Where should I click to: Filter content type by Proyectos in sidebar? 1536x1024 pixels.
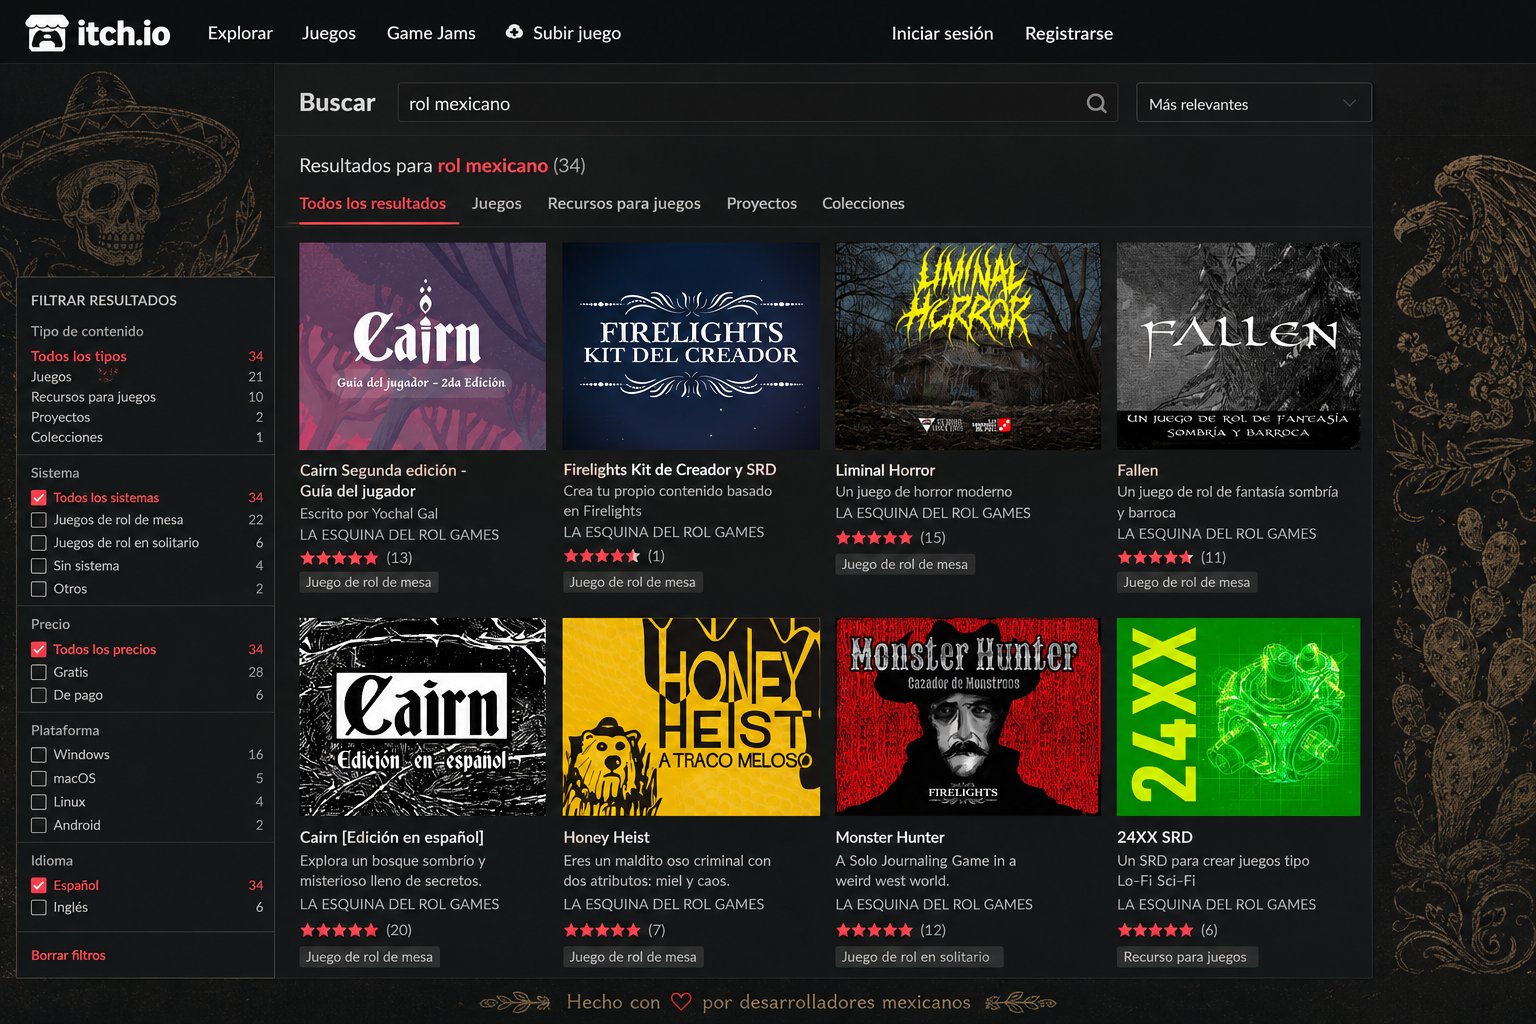(x=60, y=417)
